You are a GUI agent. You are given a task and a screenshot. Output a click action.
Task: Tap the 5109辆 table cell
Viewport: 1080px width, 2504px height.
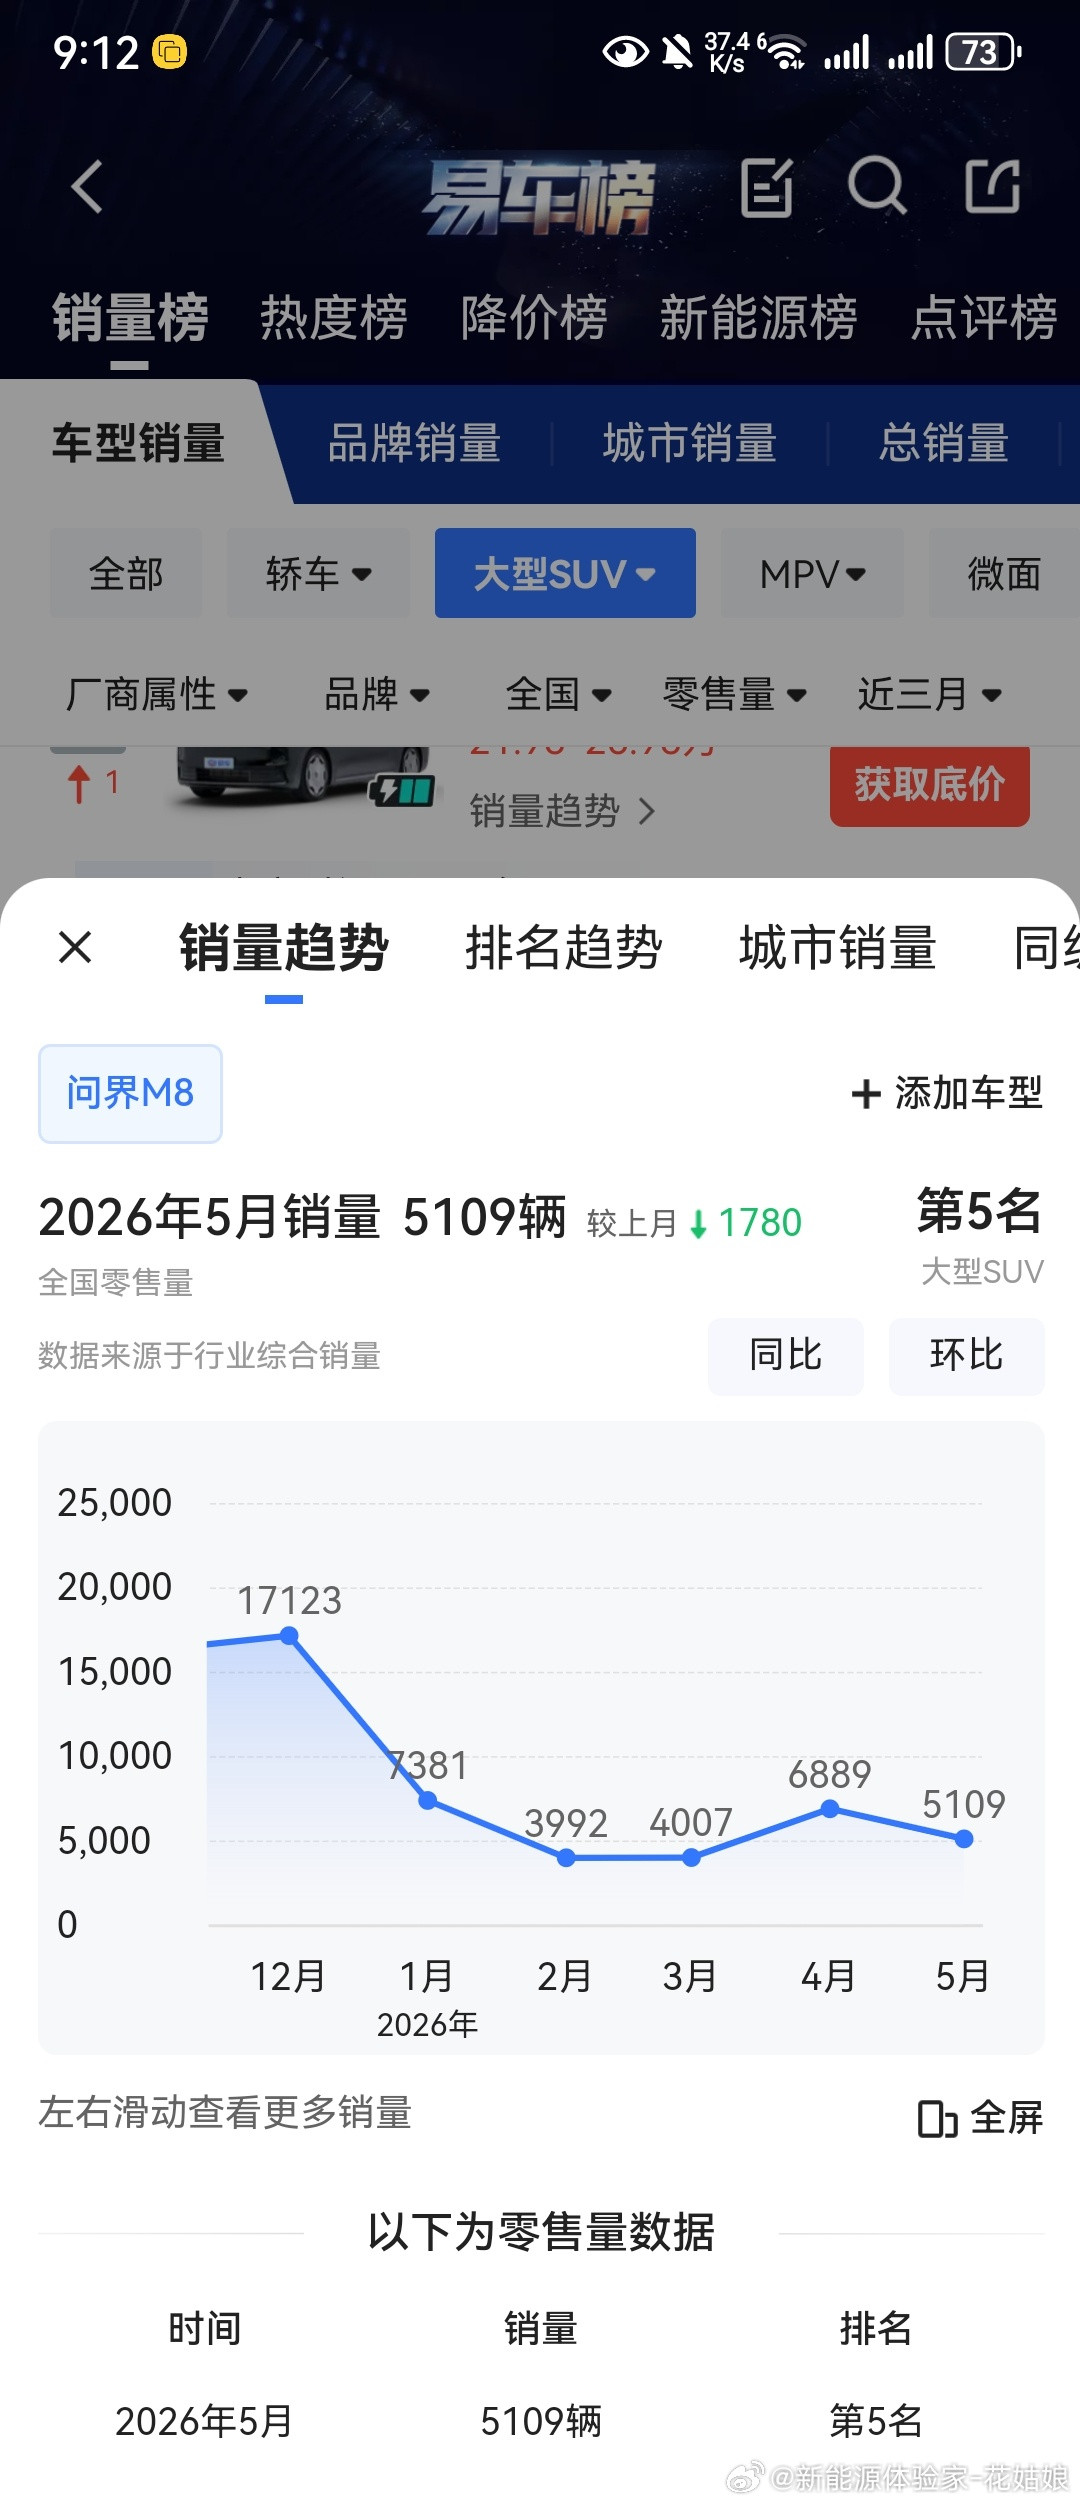(x=541, y=2421)
